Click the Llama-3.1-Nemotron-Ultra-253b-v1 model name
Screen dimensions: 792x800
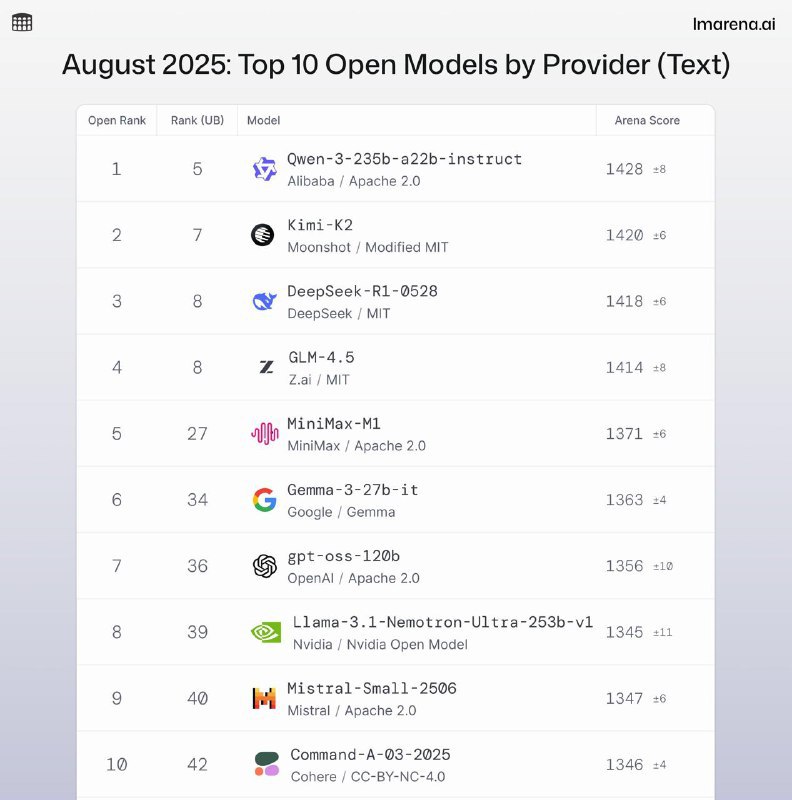(442, 622)
